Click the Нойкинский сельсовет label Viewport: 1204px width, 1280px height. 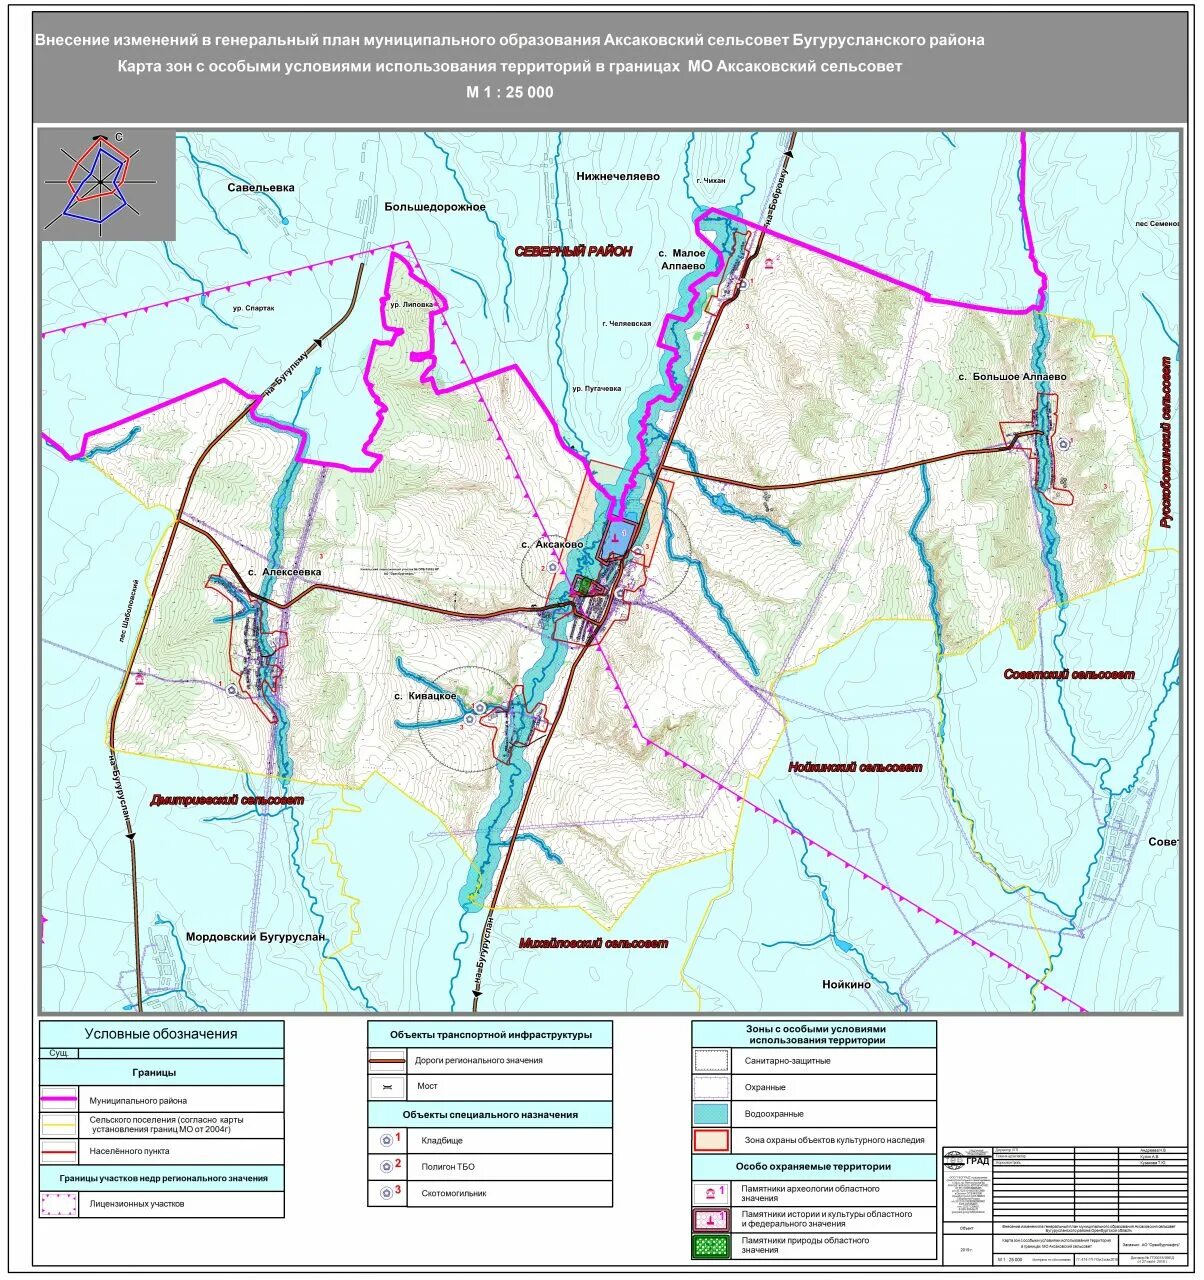(x=855, y=767)
